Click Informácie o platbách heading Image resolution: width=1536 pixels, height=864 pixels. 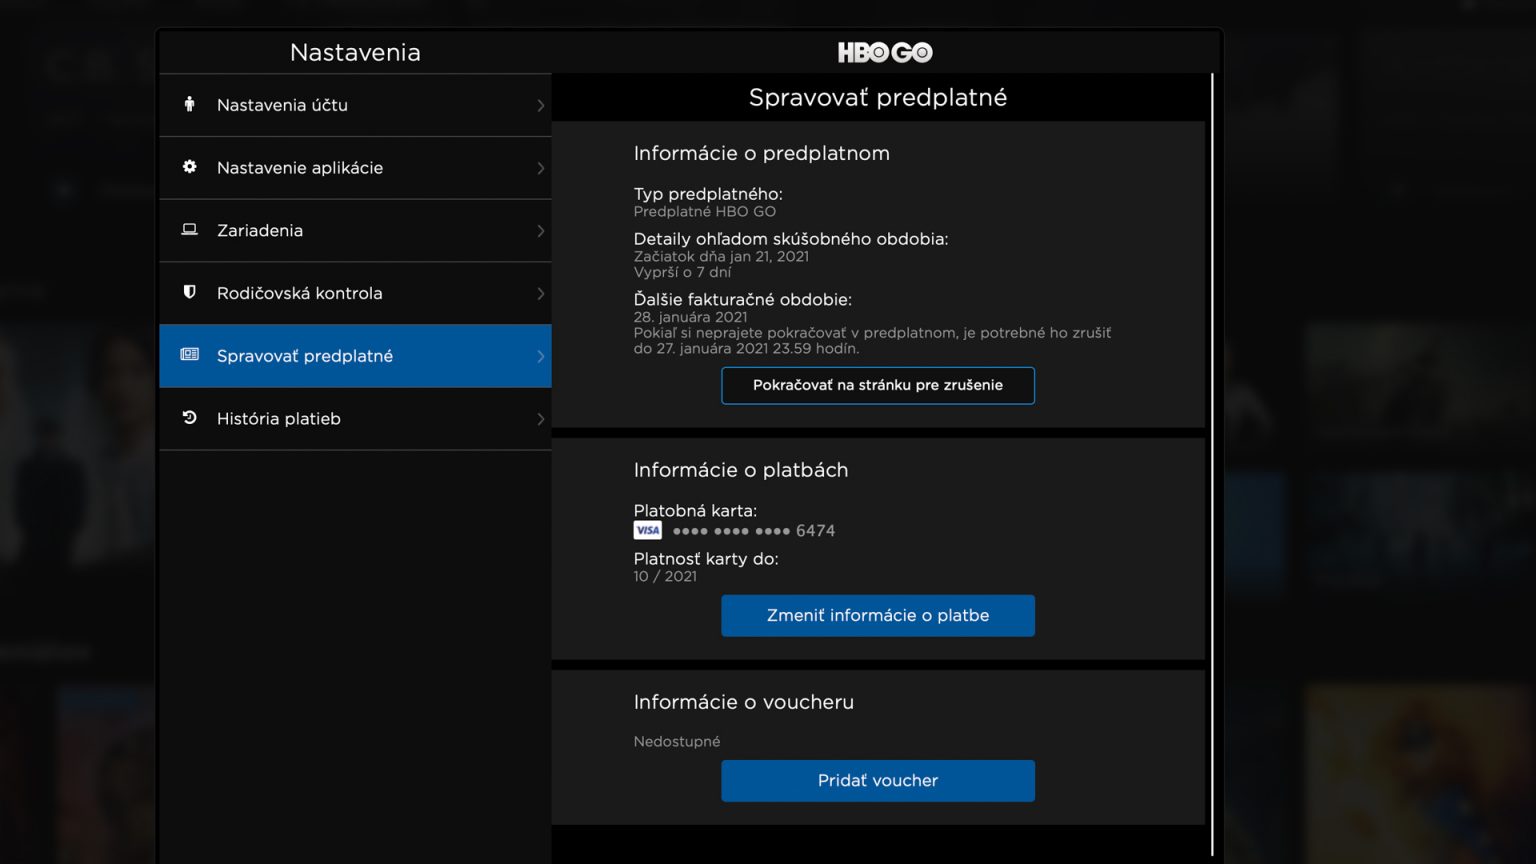pos(740,470)
